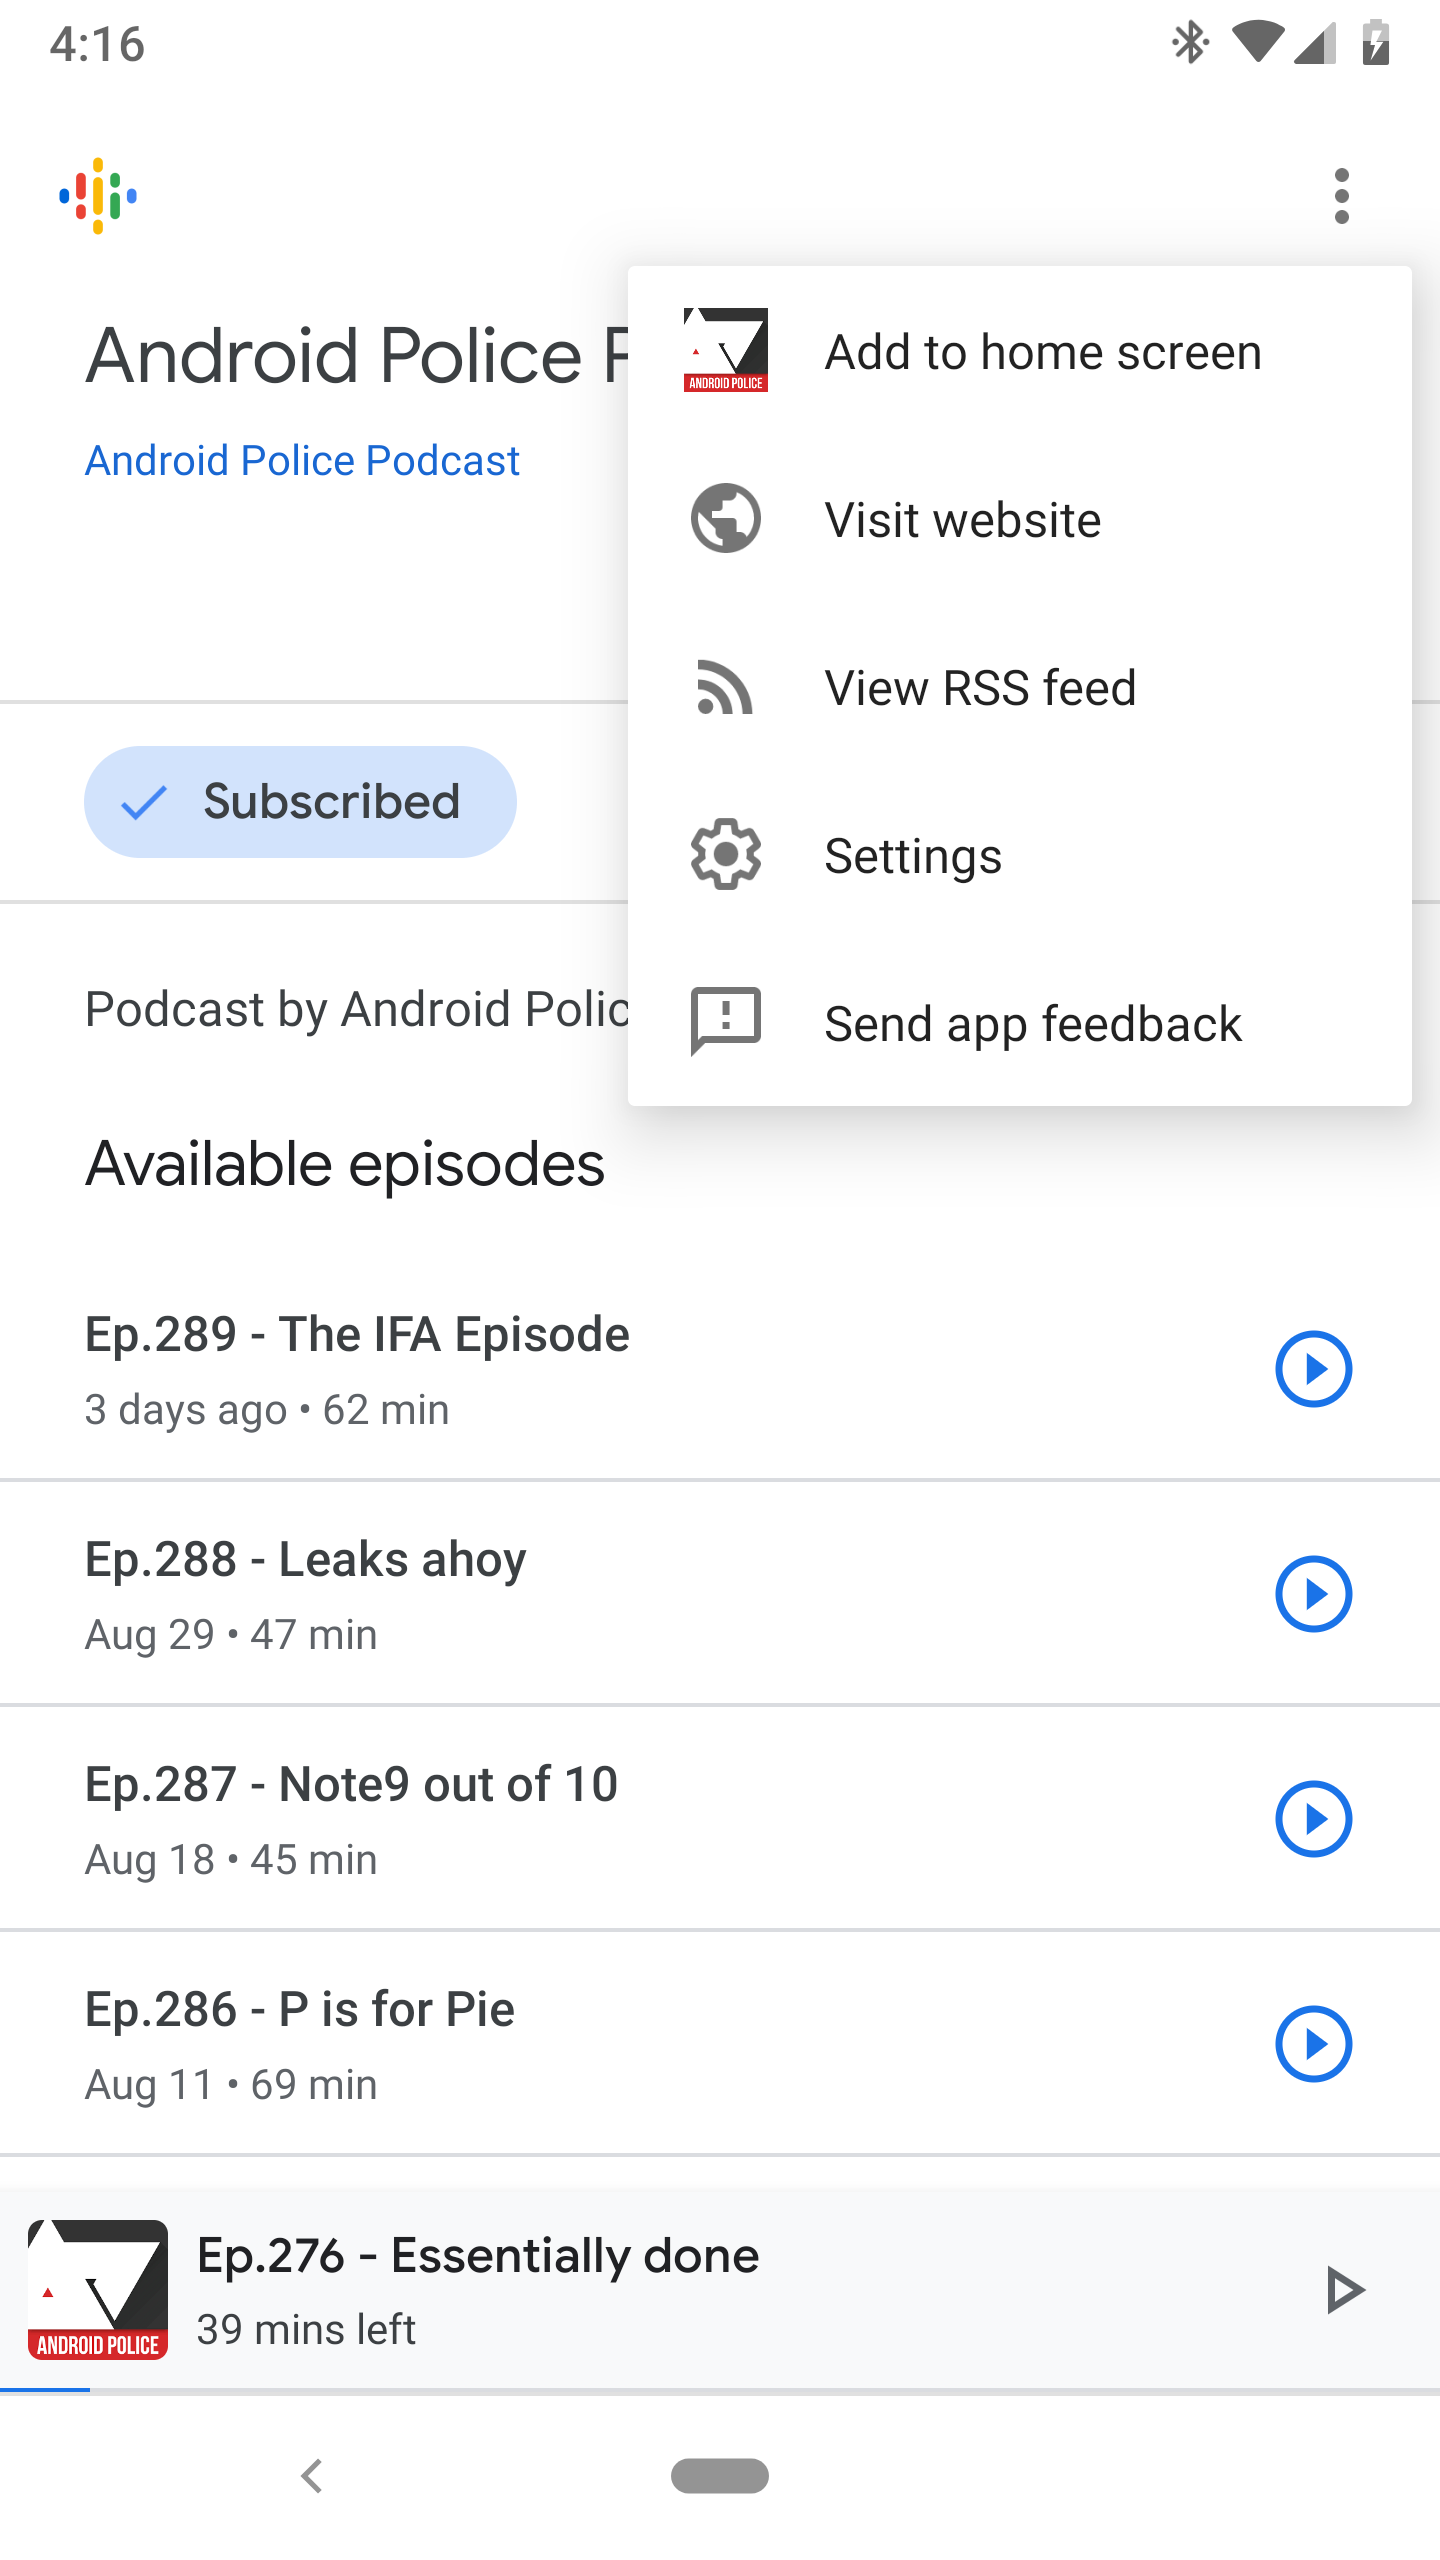
Task: Tap the battery status icon
Action: [x=1376, y=44]
